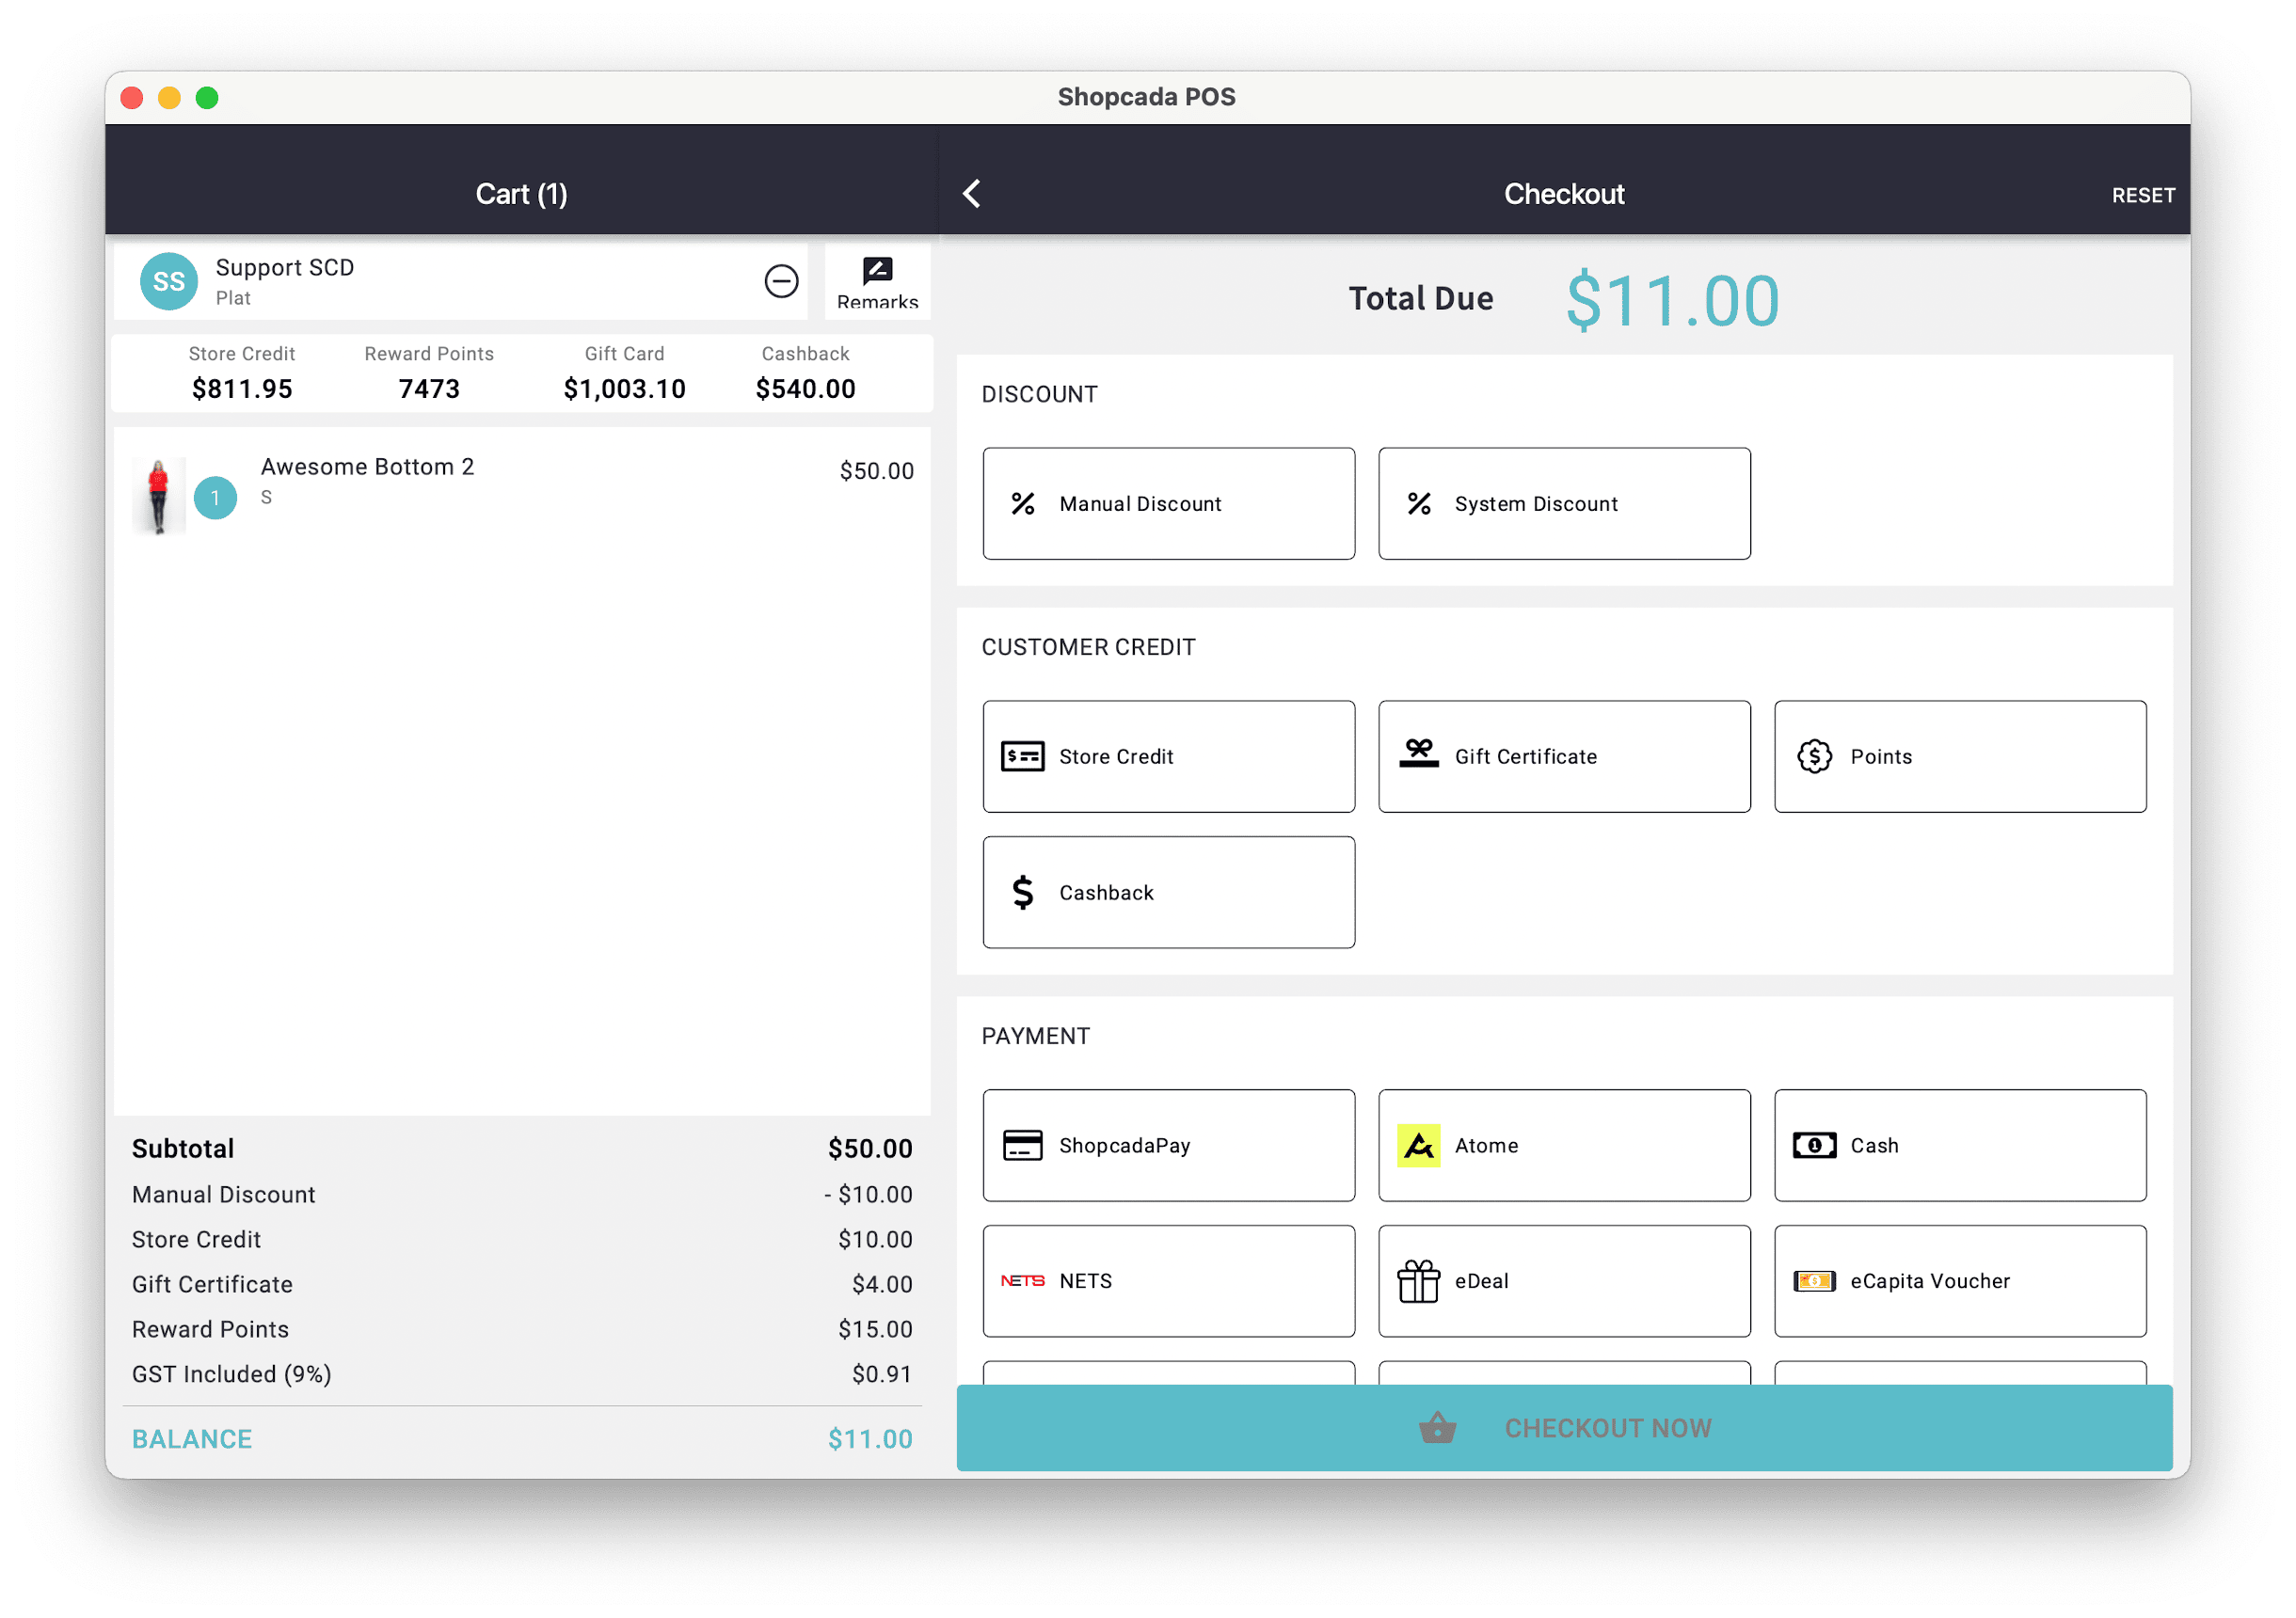
Task: Click the Store Credit balance $811.95
Action: pyautogui.click(x=242, y=389)
